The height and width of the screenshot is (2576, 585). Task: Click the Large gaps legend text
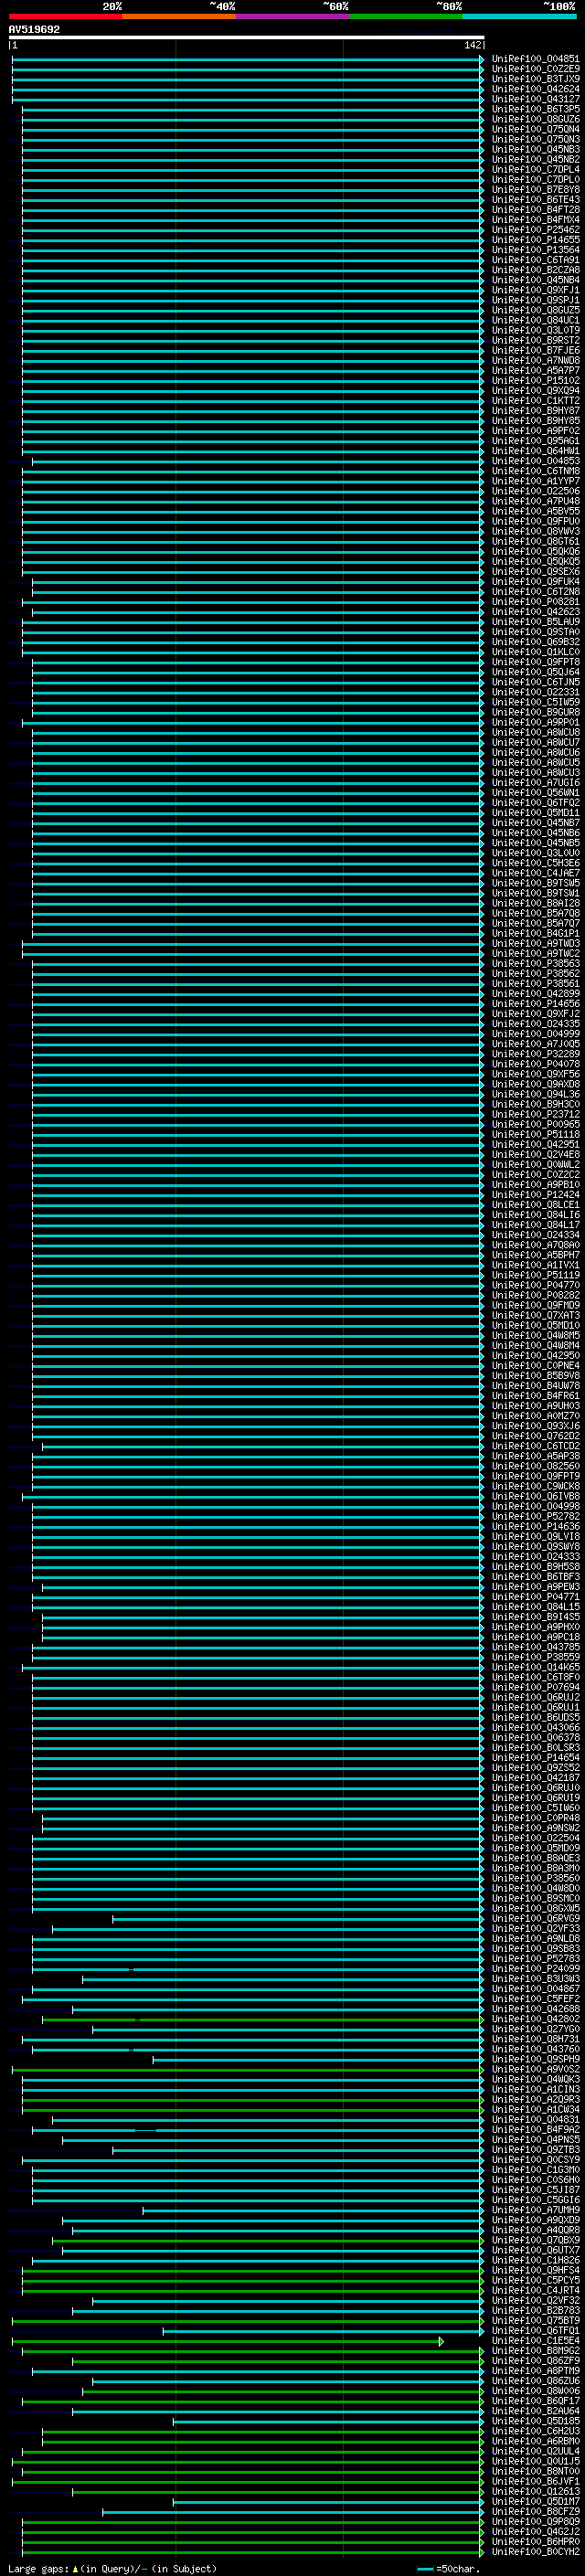tap(112, 2569)
